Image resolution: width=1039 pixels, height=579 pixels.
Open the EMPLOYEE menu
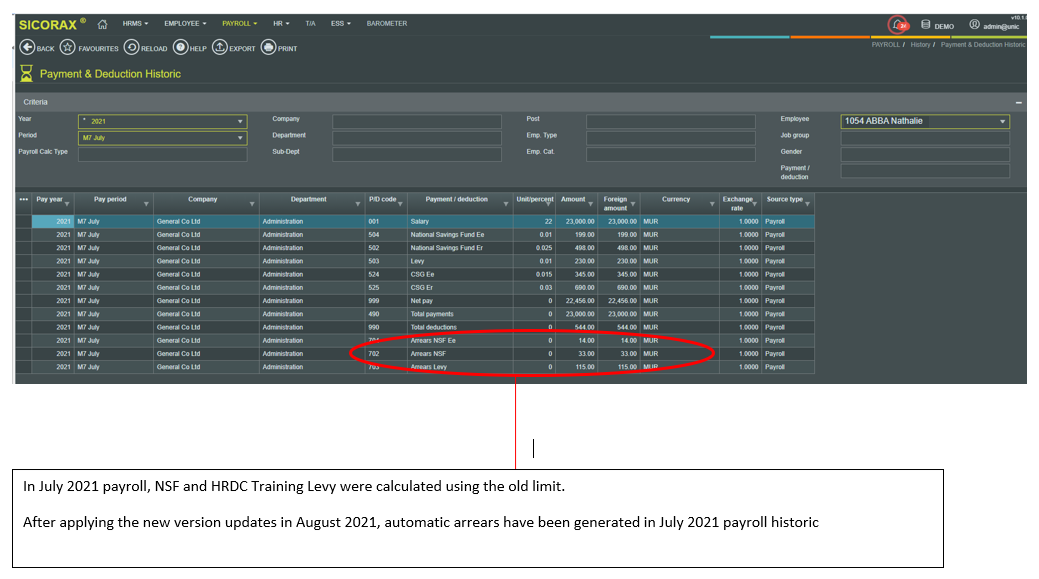click(185, 23)
